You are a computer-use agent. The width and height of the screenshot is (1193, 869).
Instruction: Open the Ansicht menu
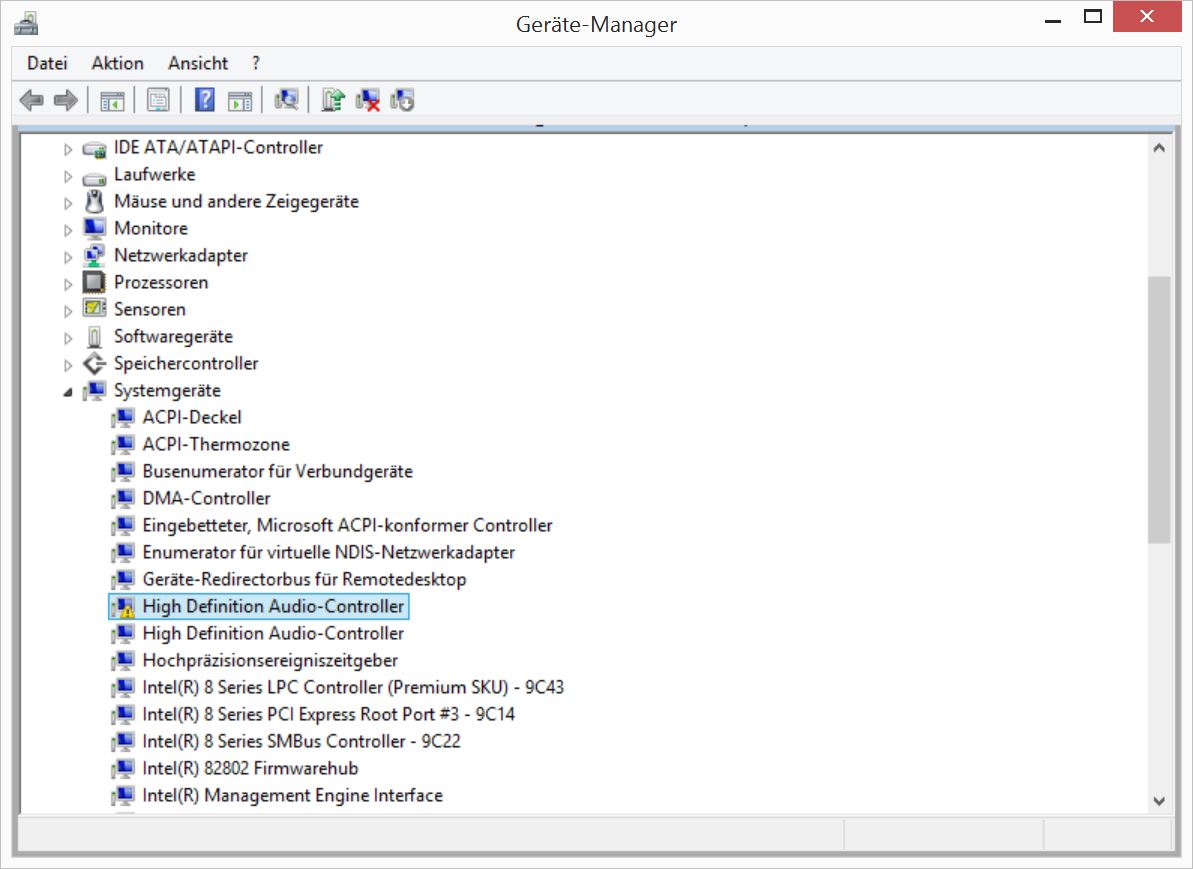tap(198, 63)
